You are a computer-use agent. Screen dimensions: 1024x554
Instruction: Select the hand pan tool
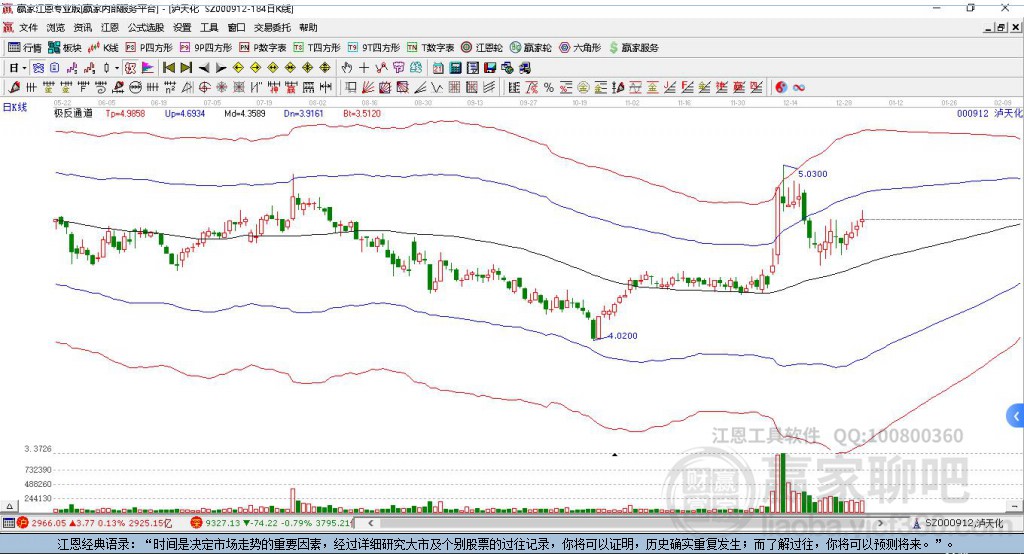(347, 67)
